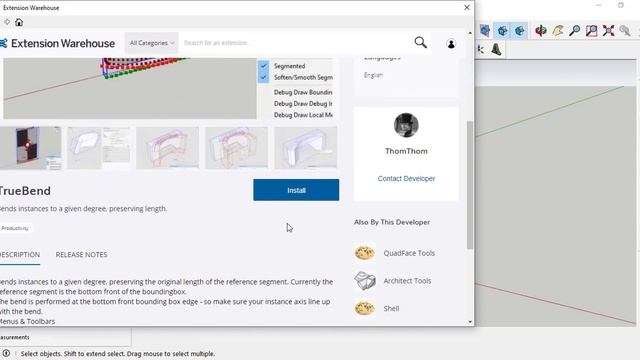Click the TrueBend title text
The height and width of the screenshot is (360, 640).
25,191
